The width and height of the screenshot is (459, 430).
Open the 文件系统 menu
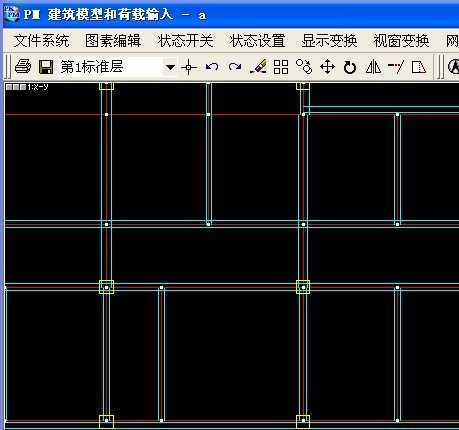pos(42,41)
